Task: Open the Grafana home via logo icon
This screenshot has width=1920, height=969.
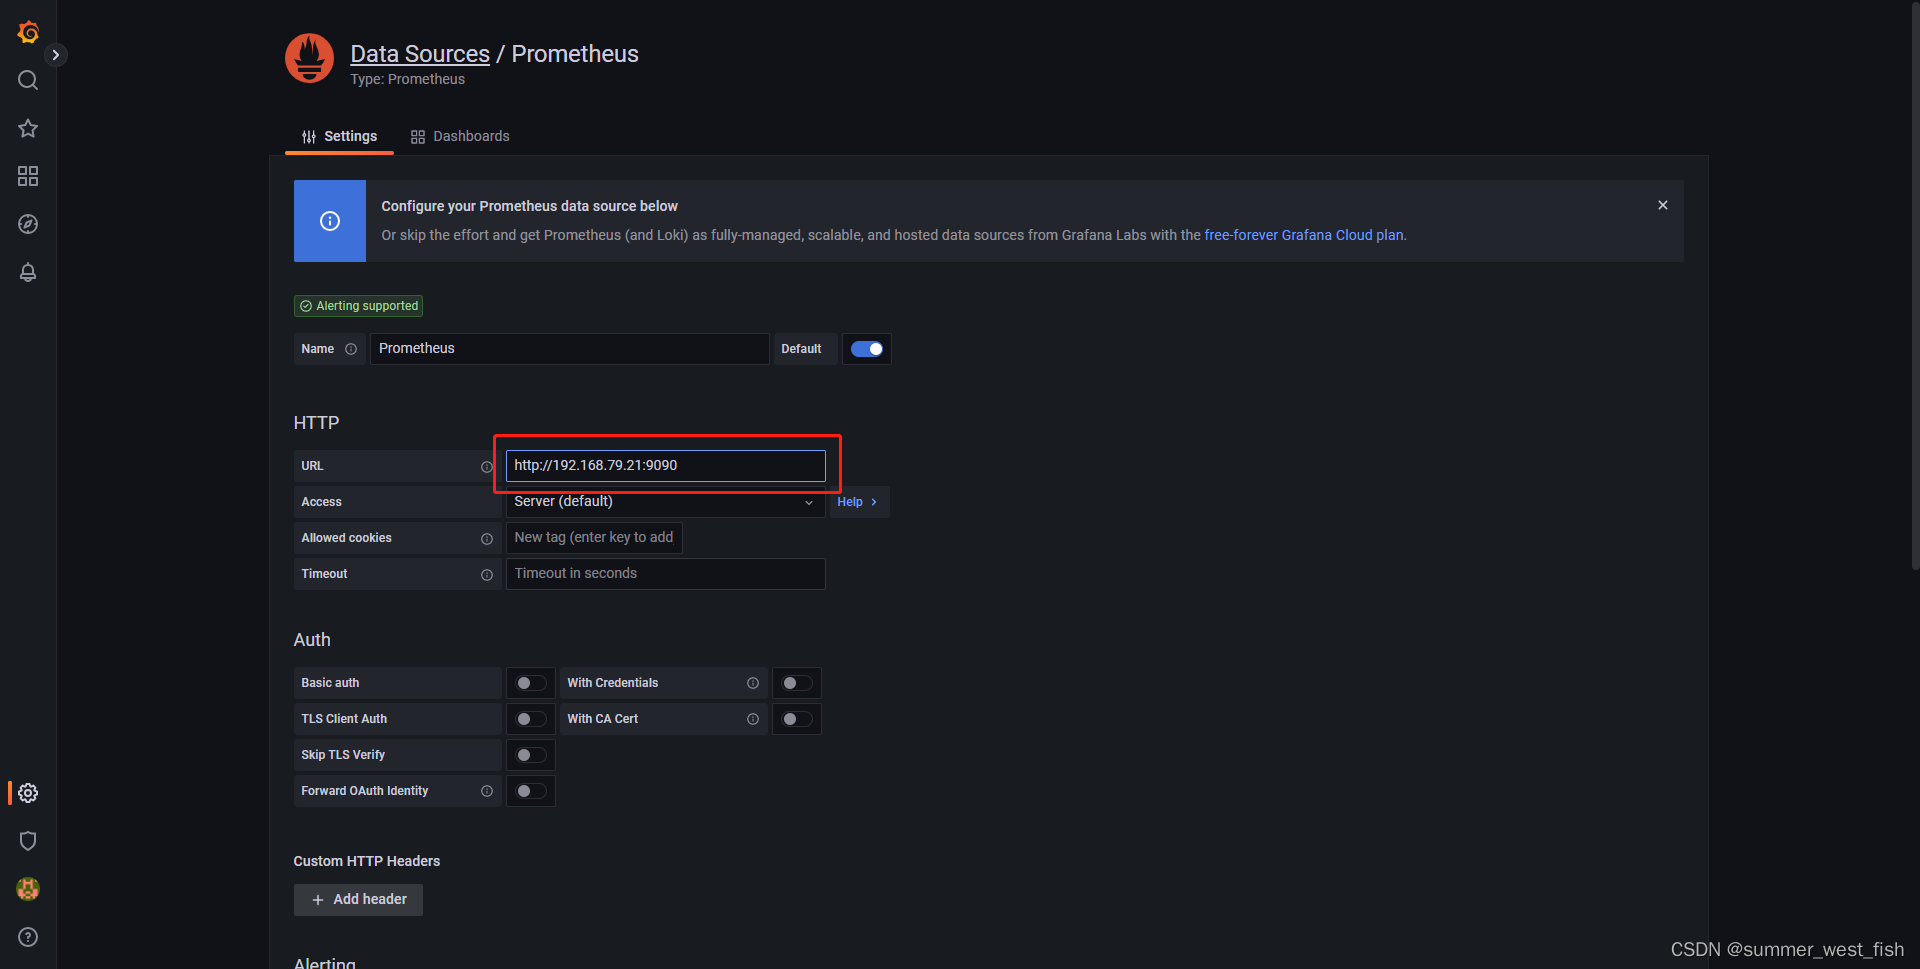Action: coord(27,31)
